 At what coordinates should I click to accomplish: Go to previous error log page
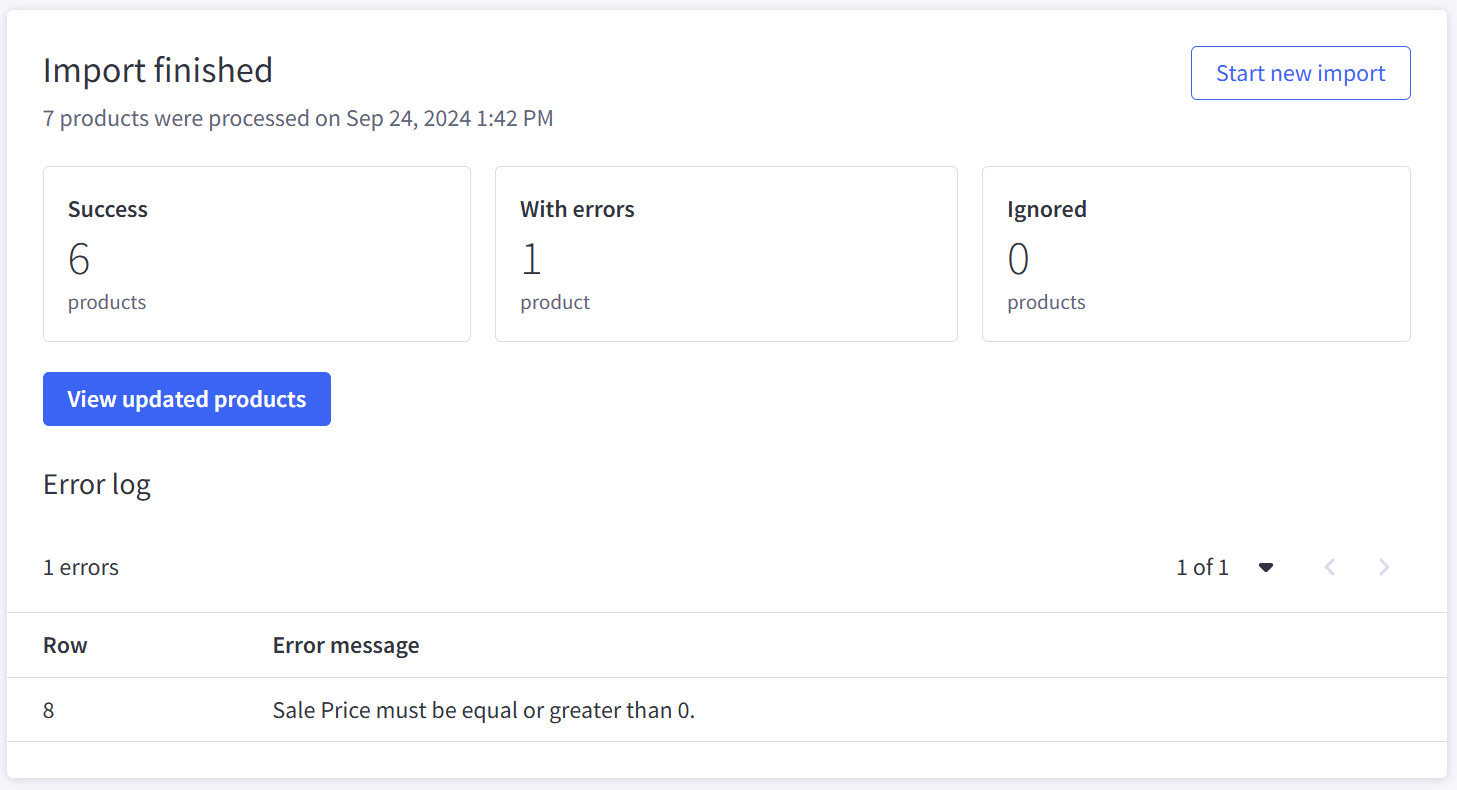pyautogui.click(x=1330, y=567)
